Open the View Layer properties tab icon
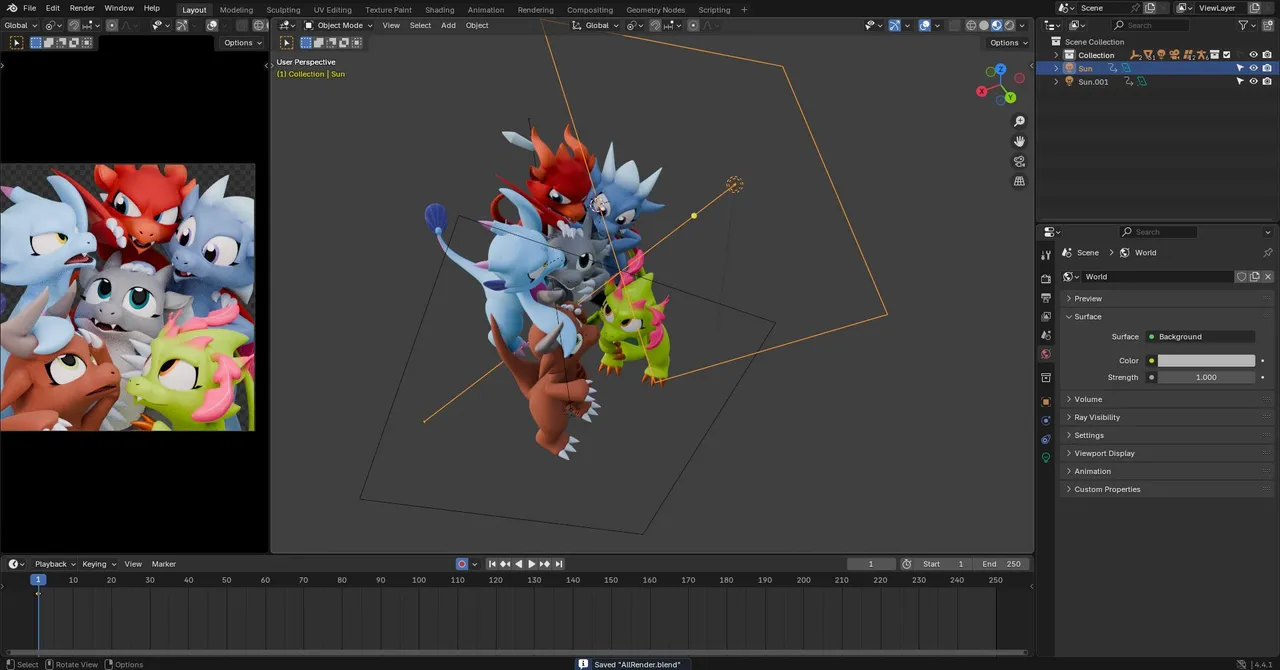 click(1046, 317)
